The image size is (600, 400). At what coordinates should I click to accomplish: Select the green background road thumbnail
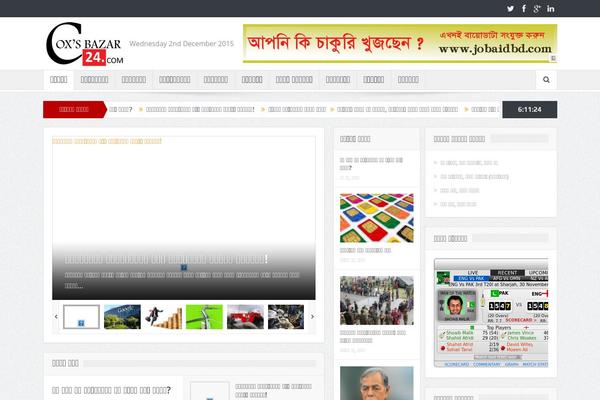pyautogui.click(x=204, y=317)
